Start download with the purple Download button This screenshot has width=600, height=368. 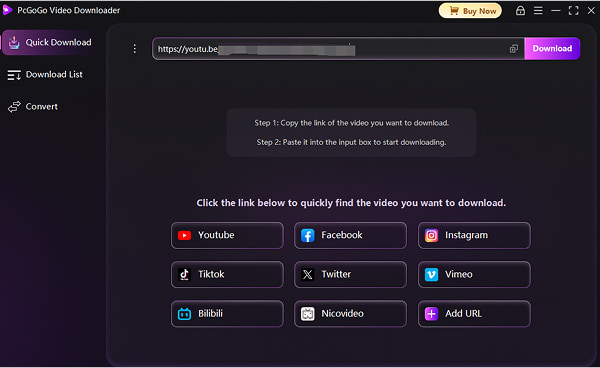[552, 49]
